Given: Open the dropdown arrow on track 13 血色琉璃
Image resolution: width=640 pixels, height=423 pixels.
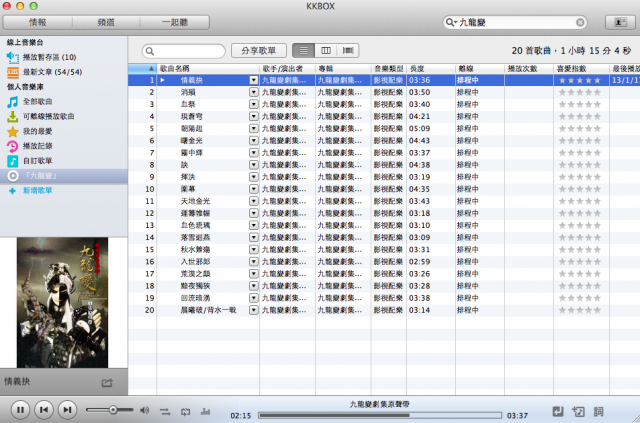Looking at the screenshot, I should (x=254, y=225).
